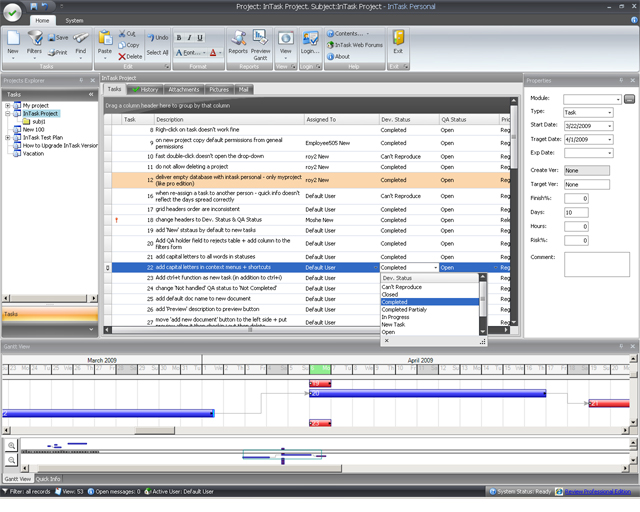Click the Days input field
This screenshot has height=512, width=640.
(x=576, y=212)
